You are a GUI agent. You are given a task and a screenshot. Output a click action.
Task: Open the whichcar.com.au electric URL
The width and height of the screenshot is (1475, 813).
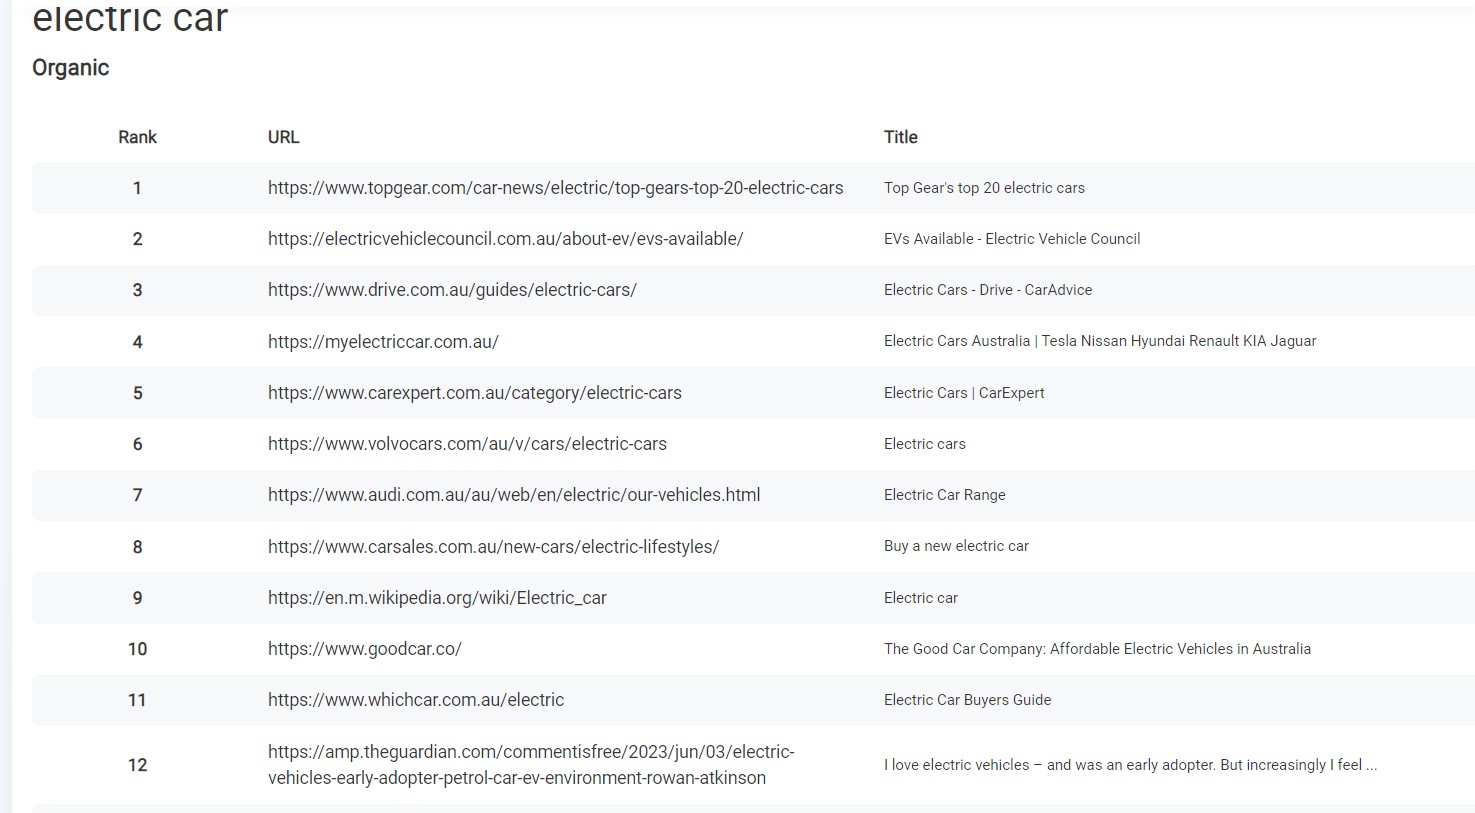[416, 700]
